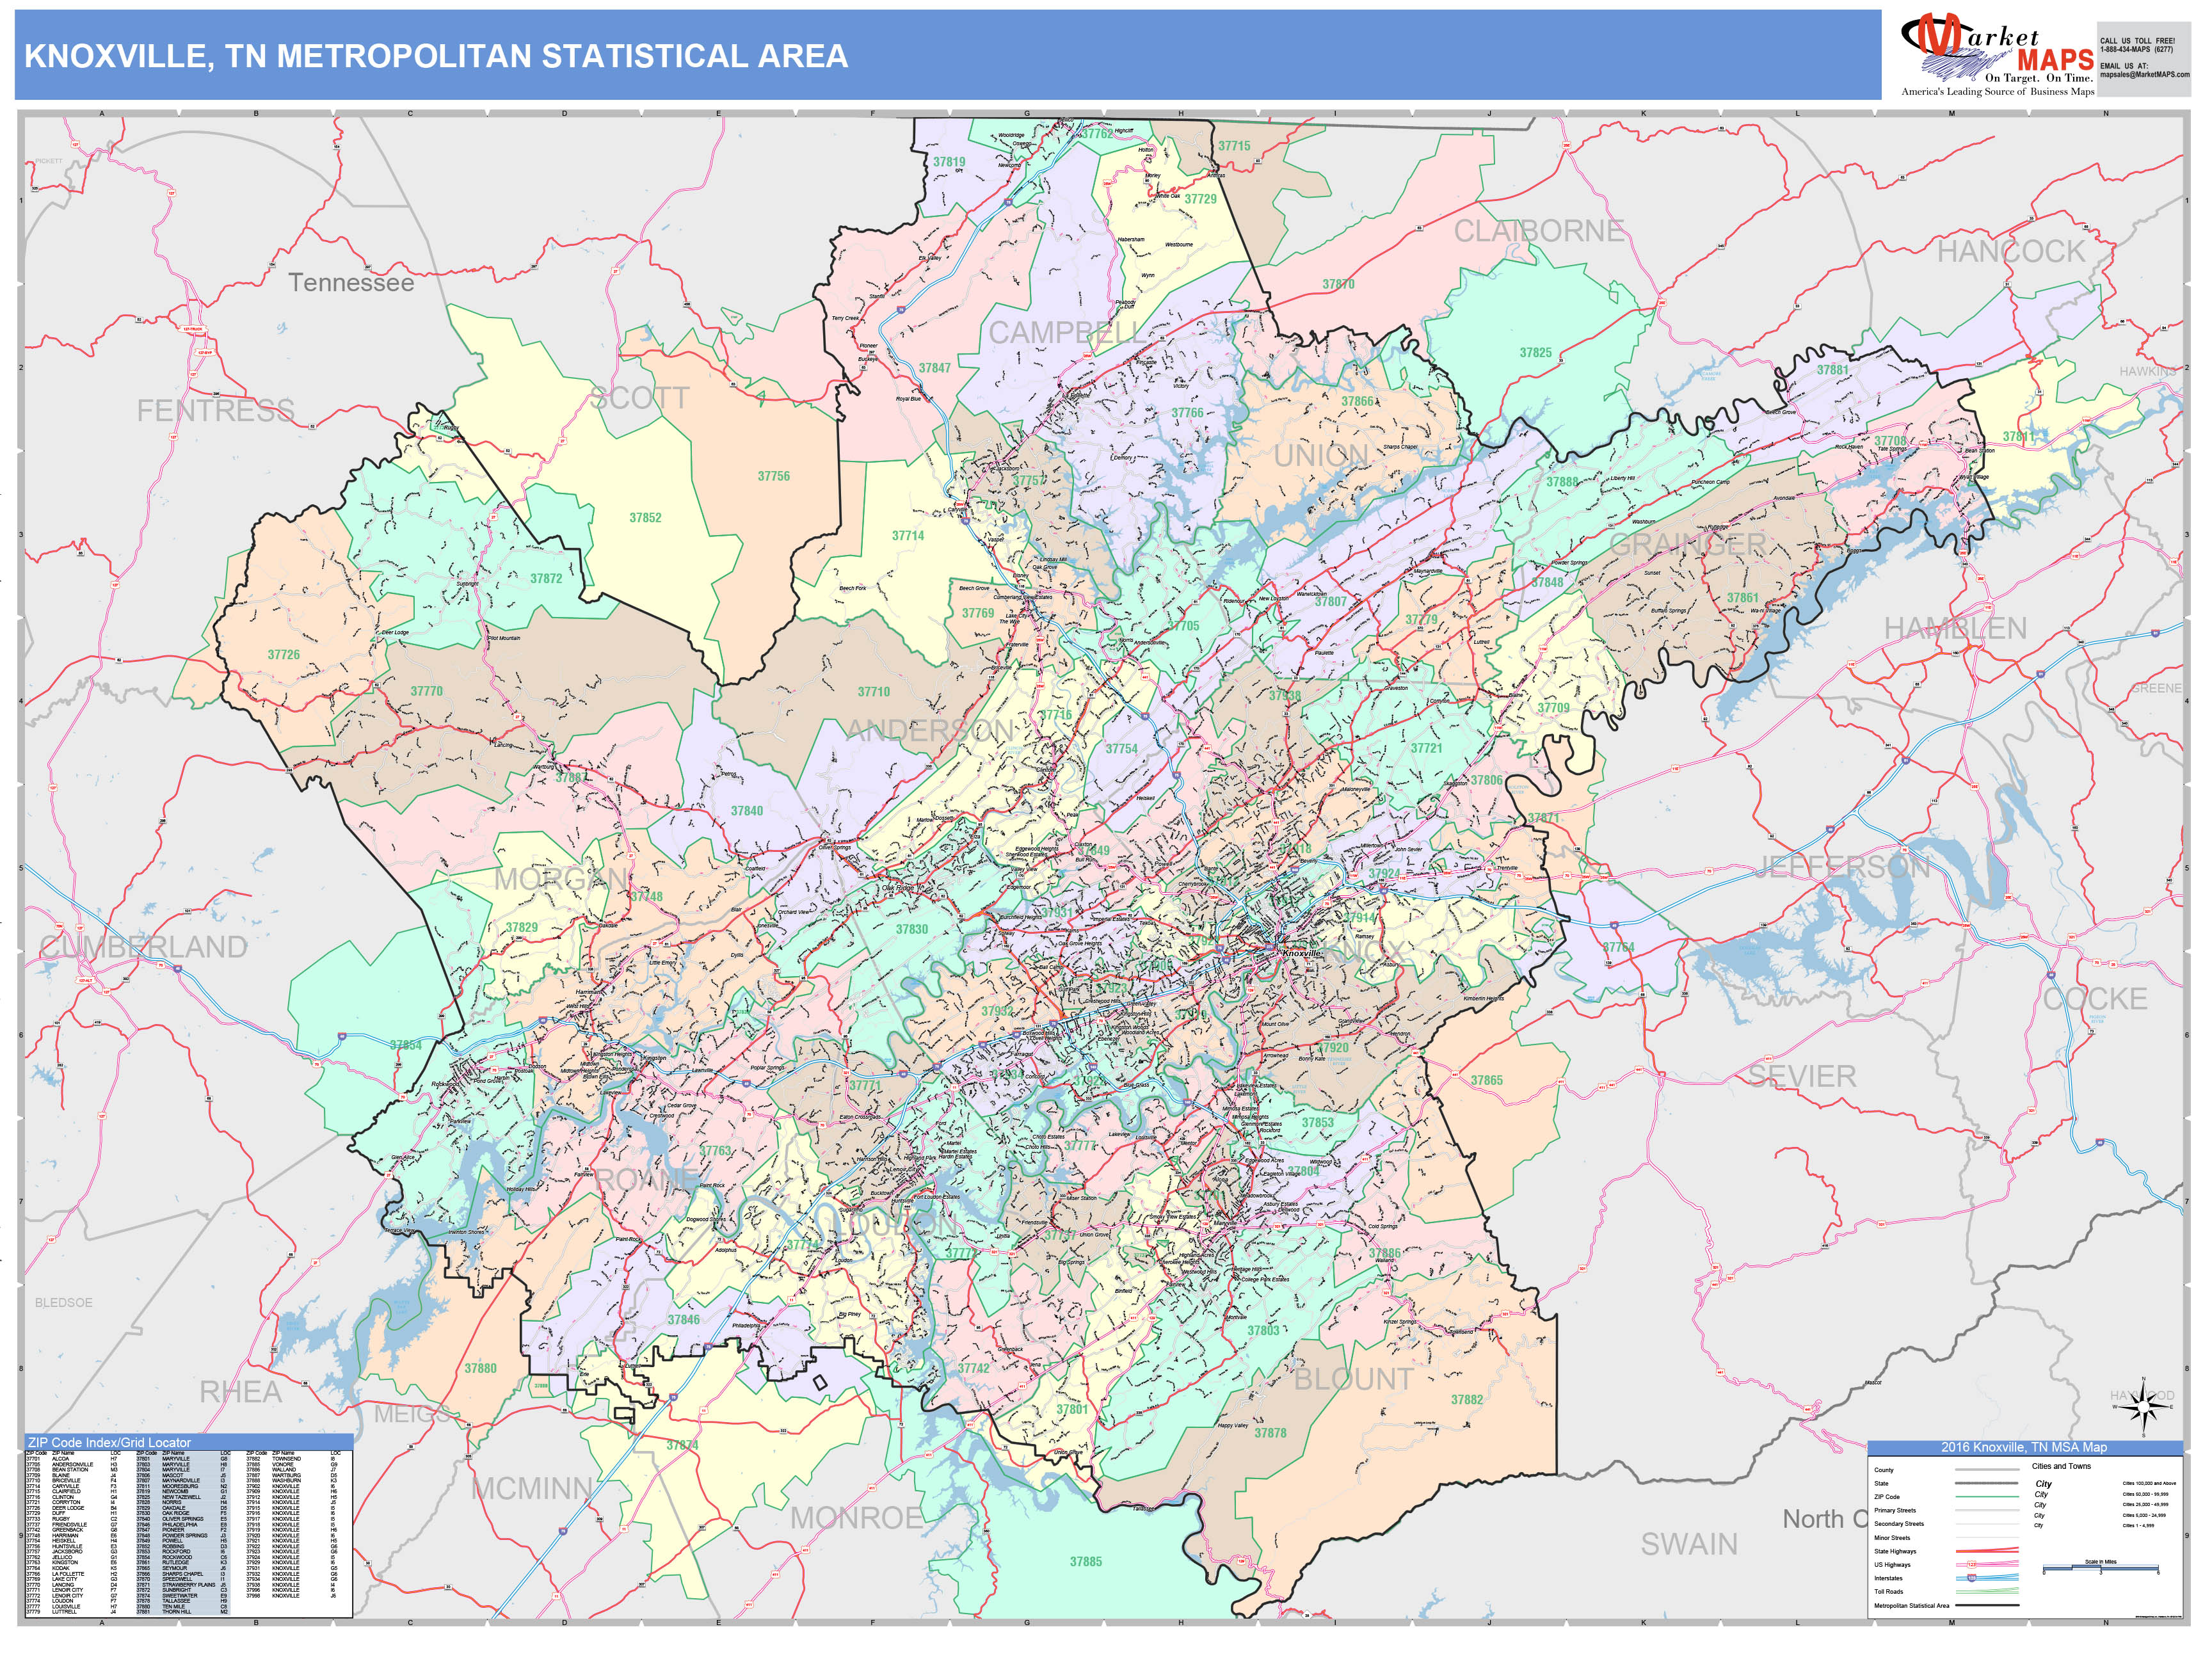Click ZIP code 37714 area label

tap(908, 536)
